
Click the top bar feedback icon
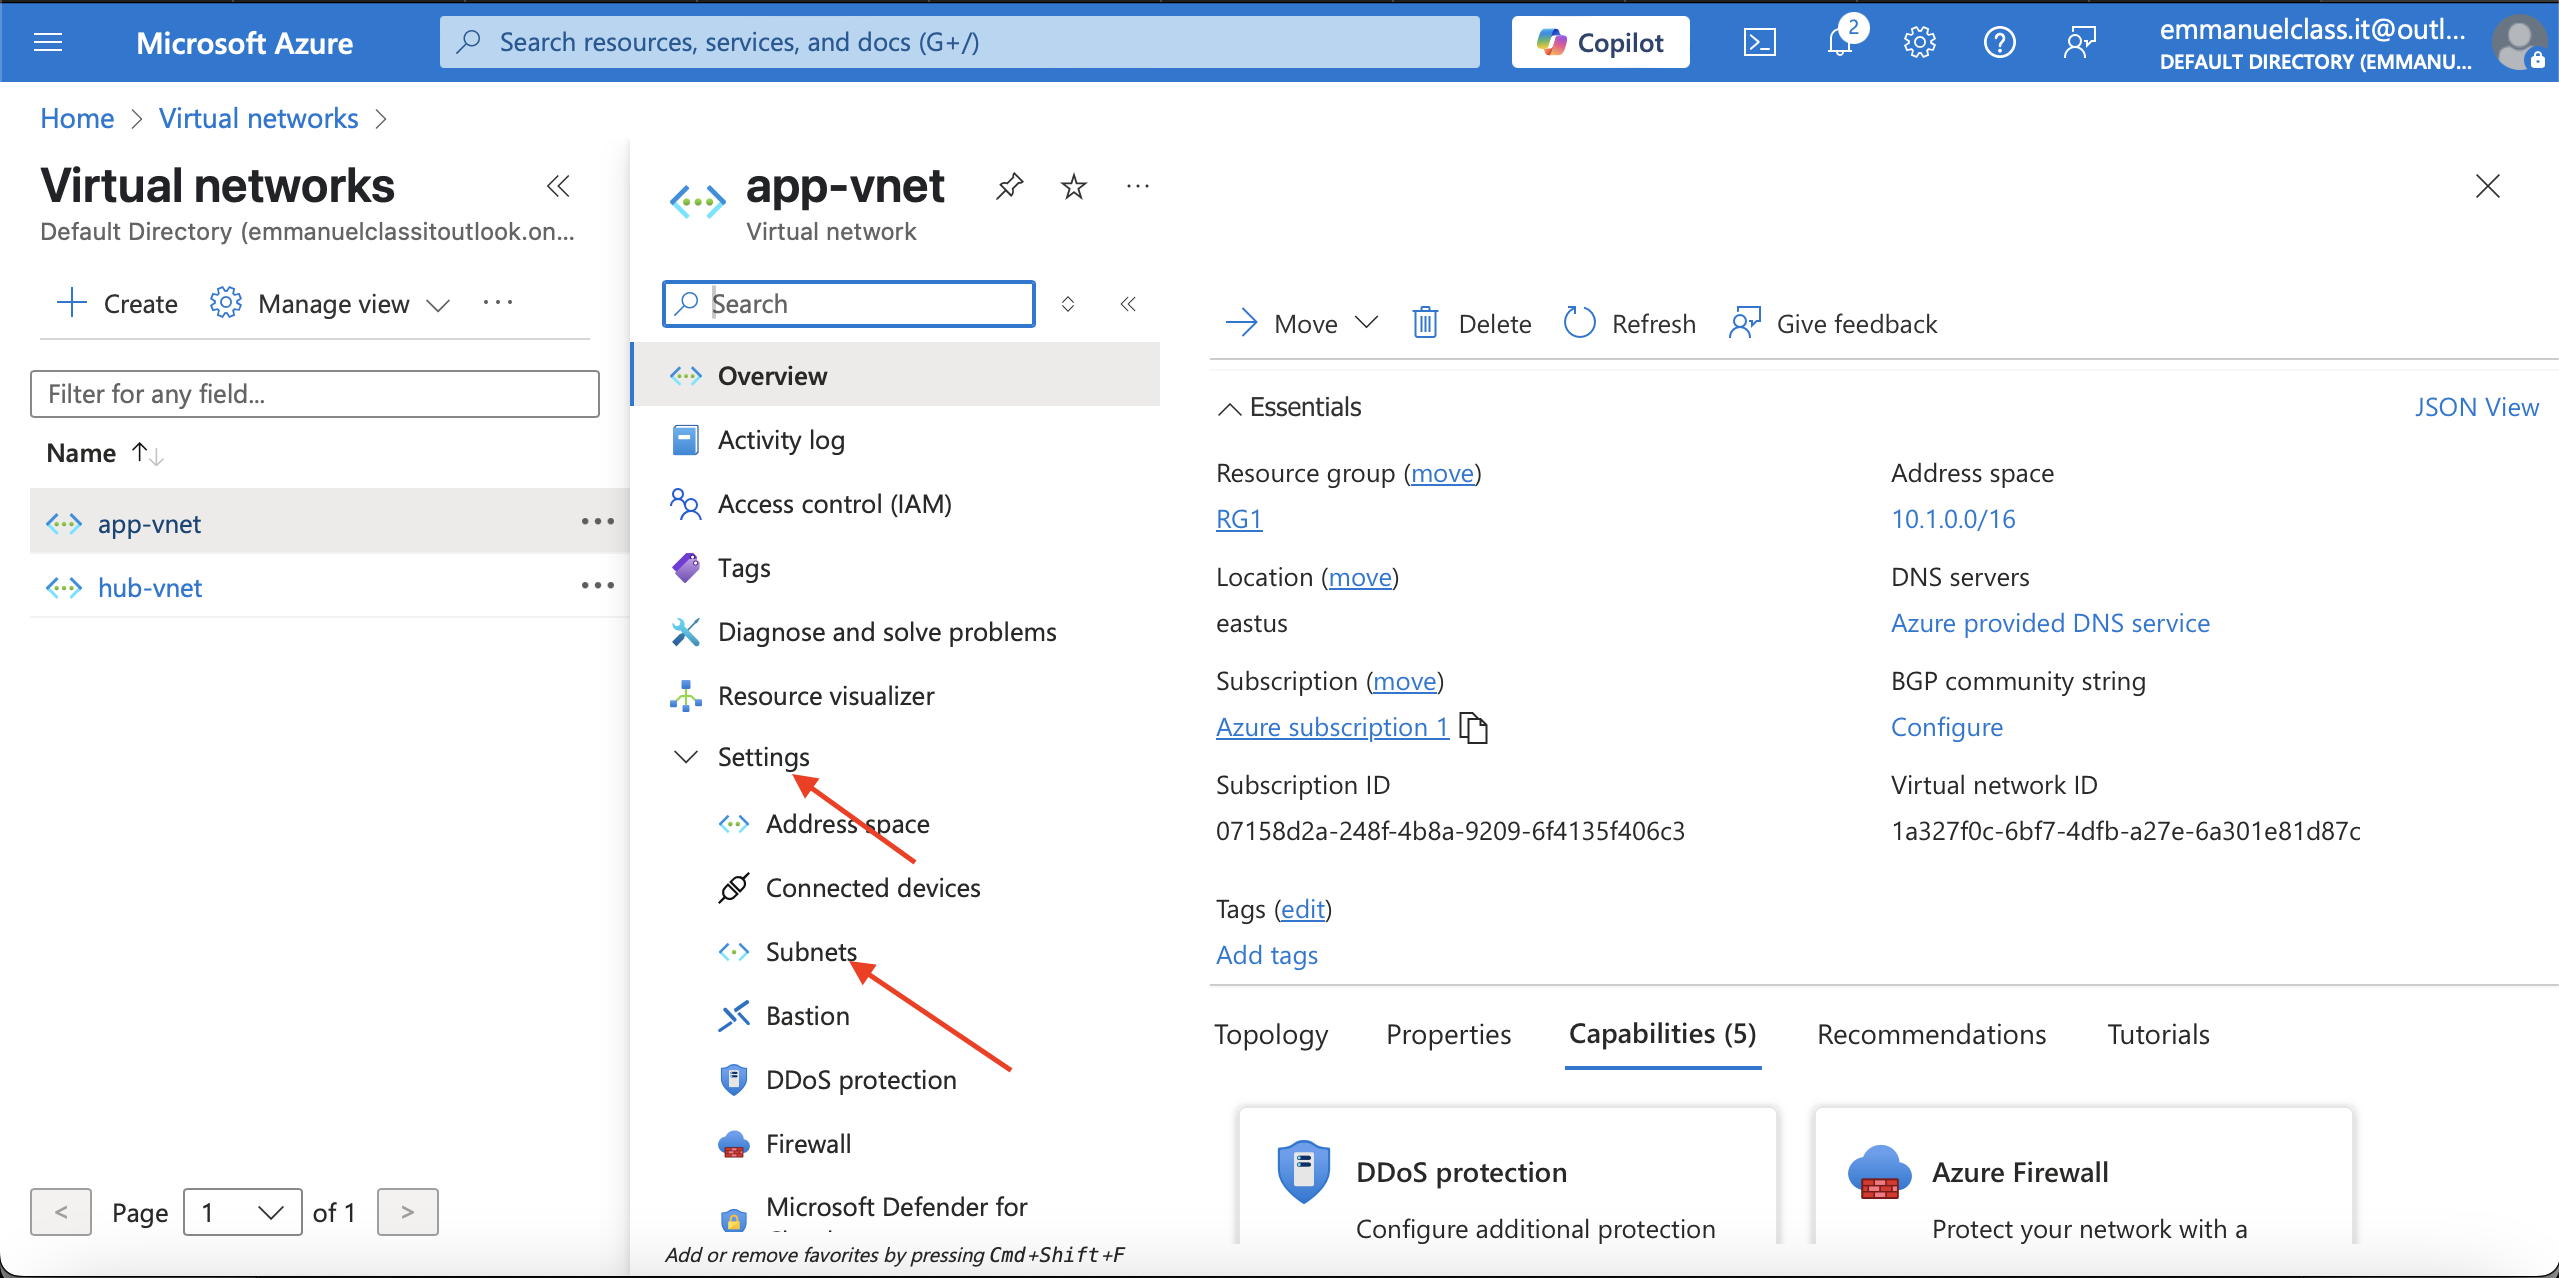pos(2079,42)
